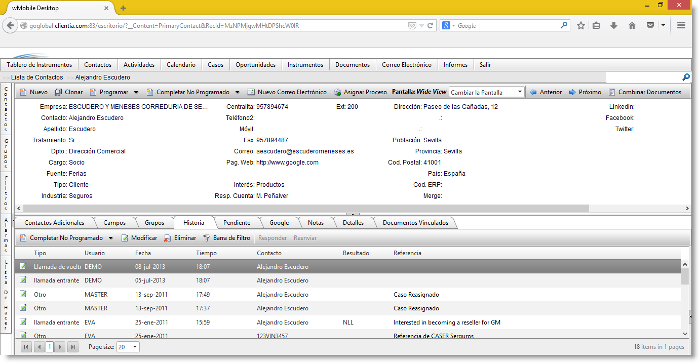The height and width of the screenshot is (363, 700).
Task: Go to browser home page
Action: pos(632,25)
